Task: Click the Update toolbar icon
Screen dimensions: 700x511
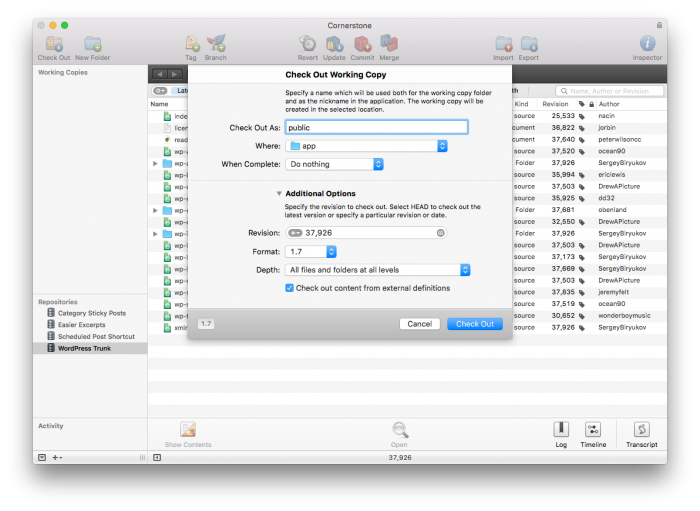Action: tap(334, 44)
